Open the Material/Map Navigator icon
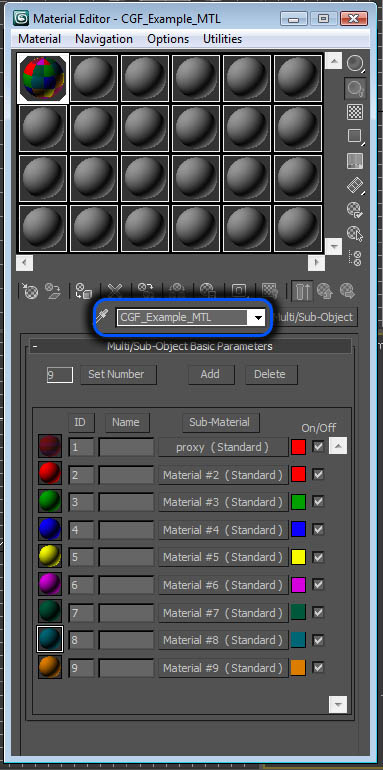 click(356, 259)
